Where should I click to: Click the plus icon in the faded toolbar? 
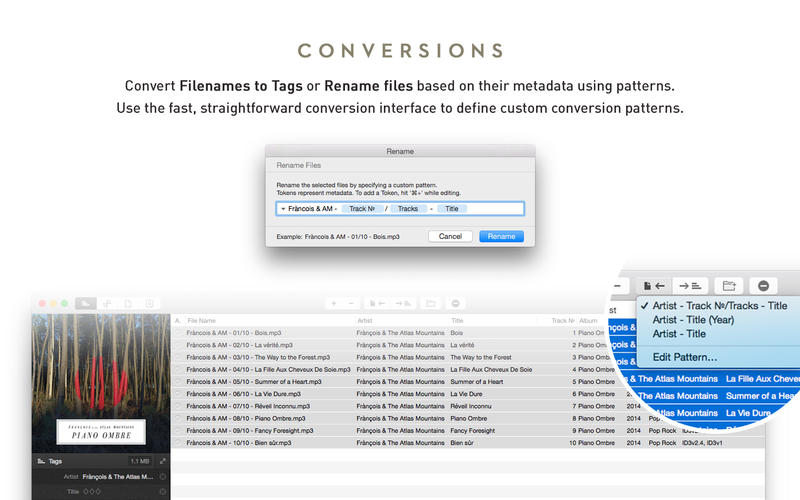click(333, 303)
